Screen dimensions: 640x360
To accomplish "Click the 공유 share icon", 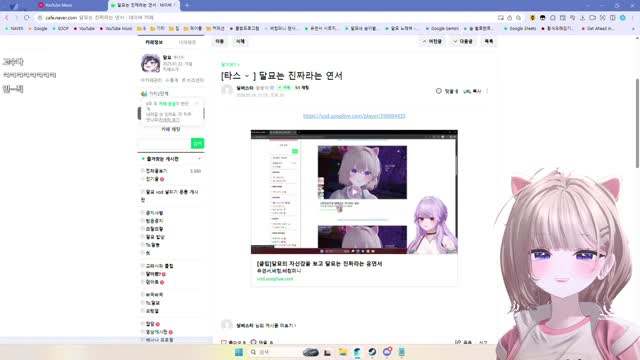I will pos(458,342).
